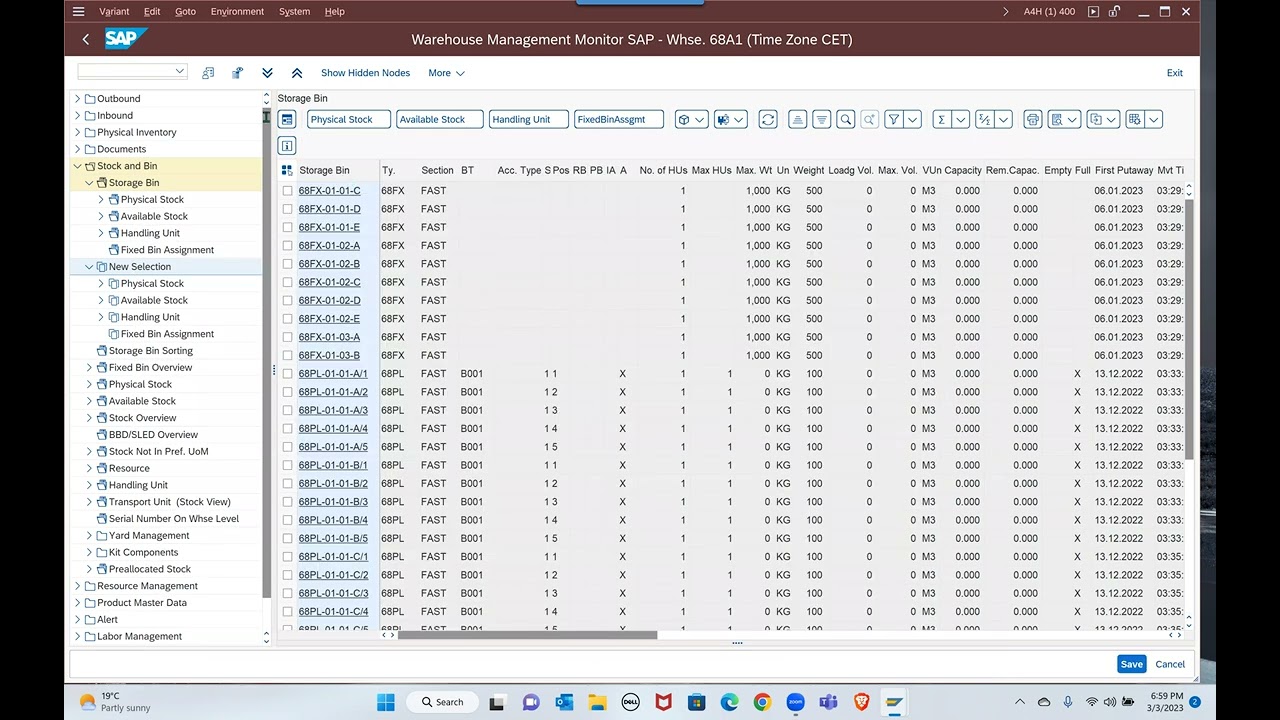Click the Subtotals icon
The image size is (1280, 720).
(x=985, y=119)
